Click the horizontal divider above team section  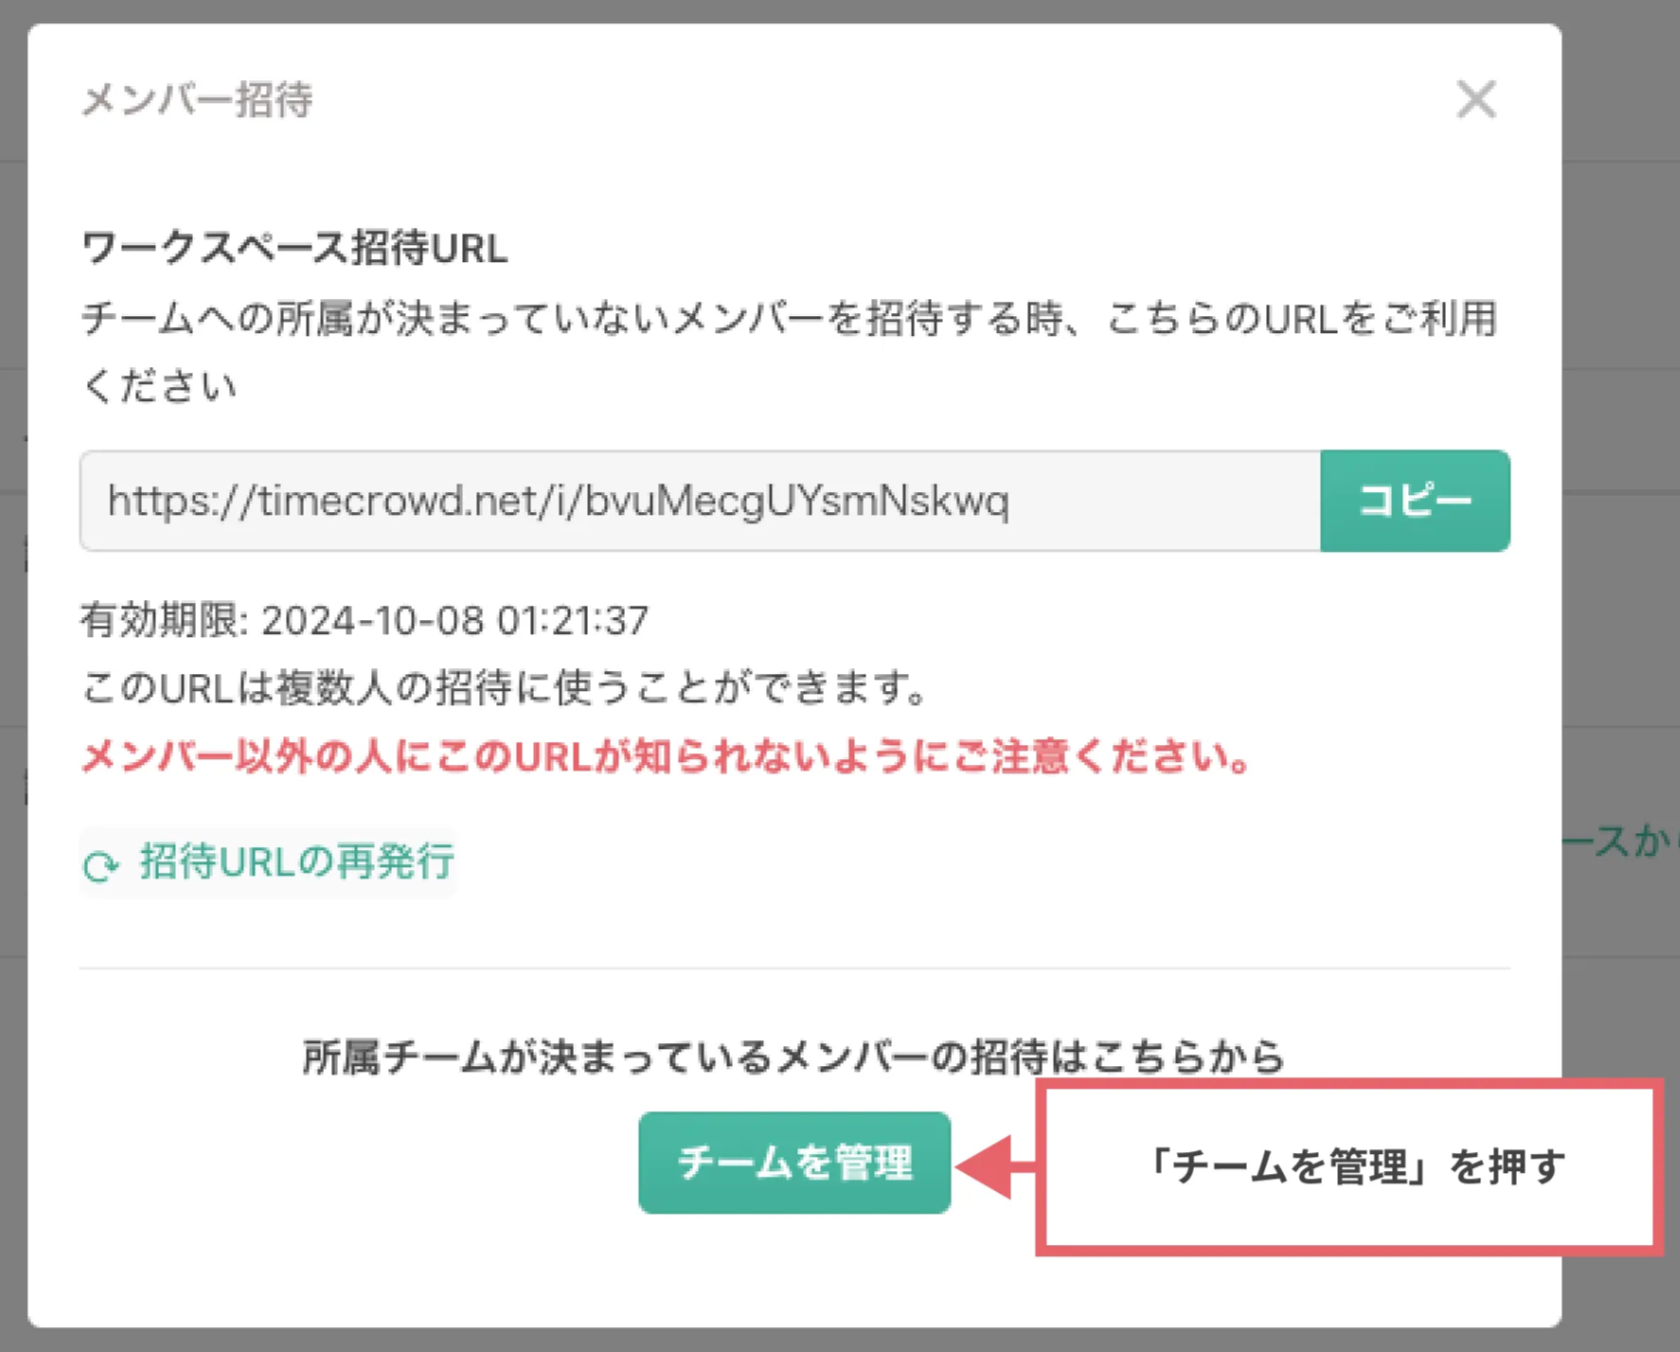794,968
